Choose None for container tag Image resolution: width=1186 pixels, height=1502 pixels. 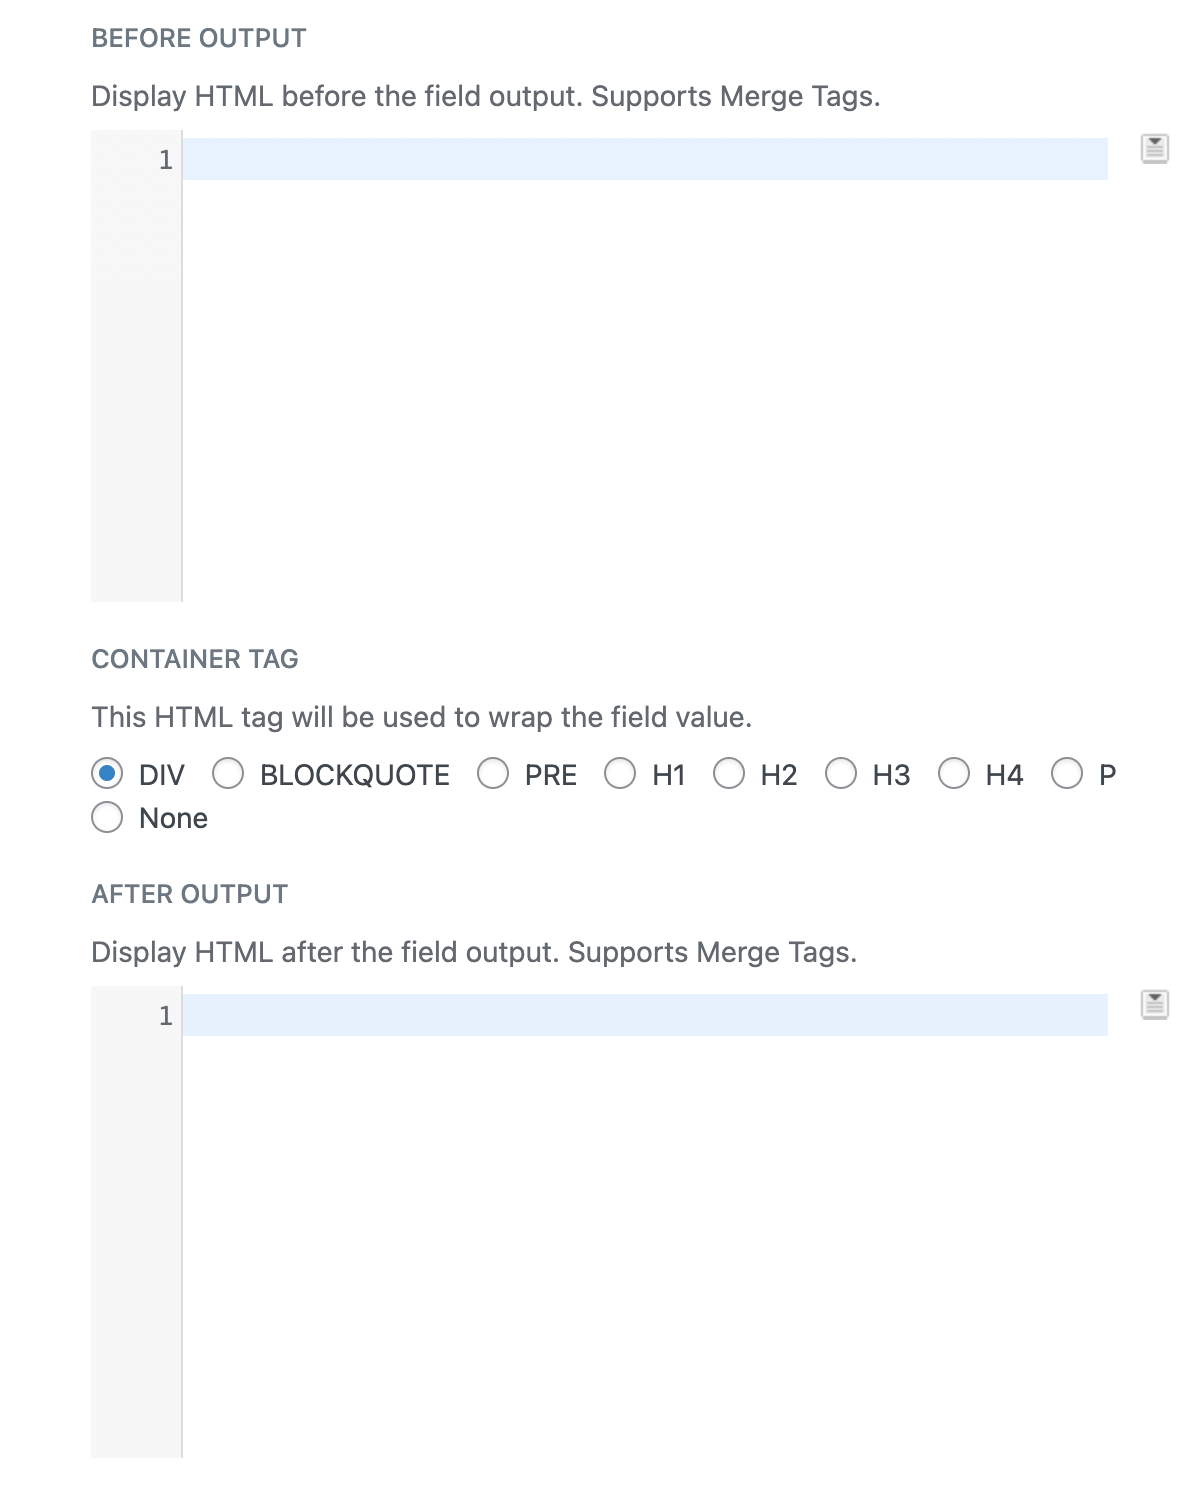tap(107, 818)
